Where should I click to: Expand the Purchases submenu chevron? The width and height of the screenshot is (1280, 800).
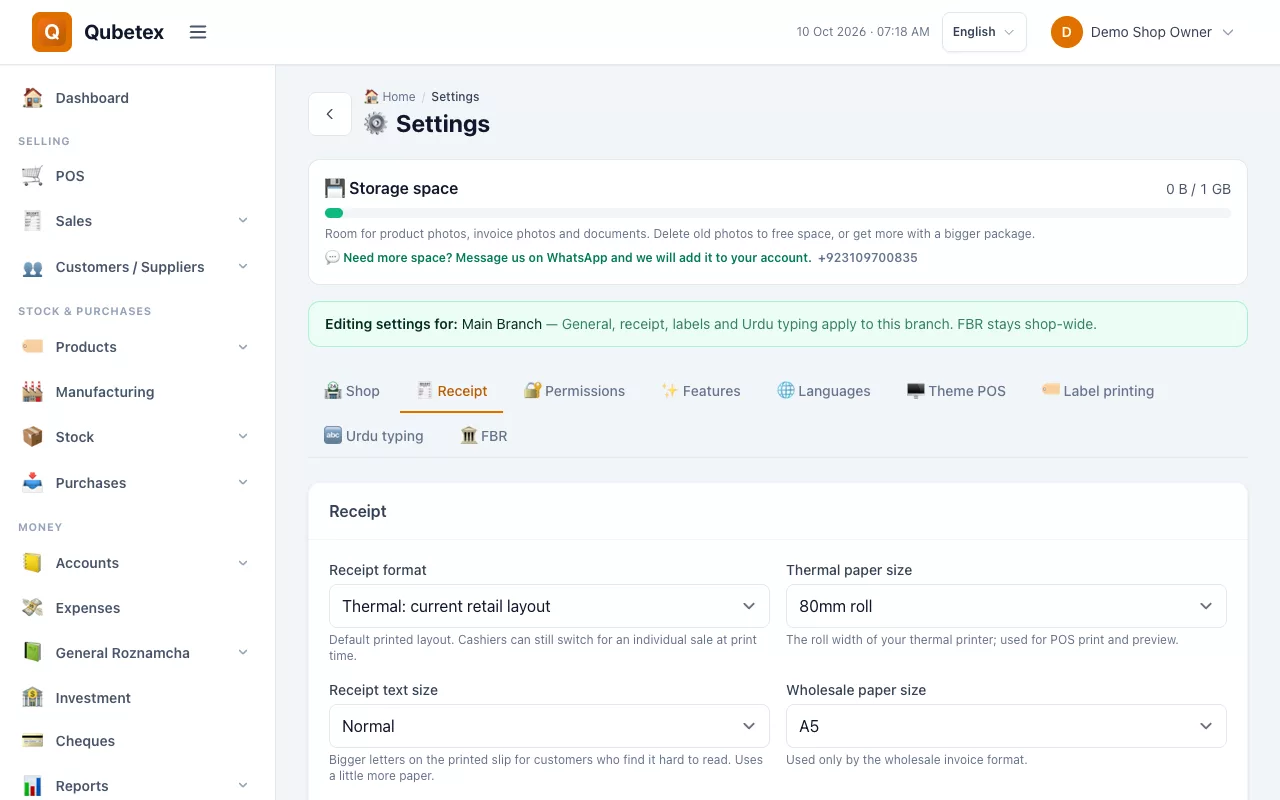[243, 483]
